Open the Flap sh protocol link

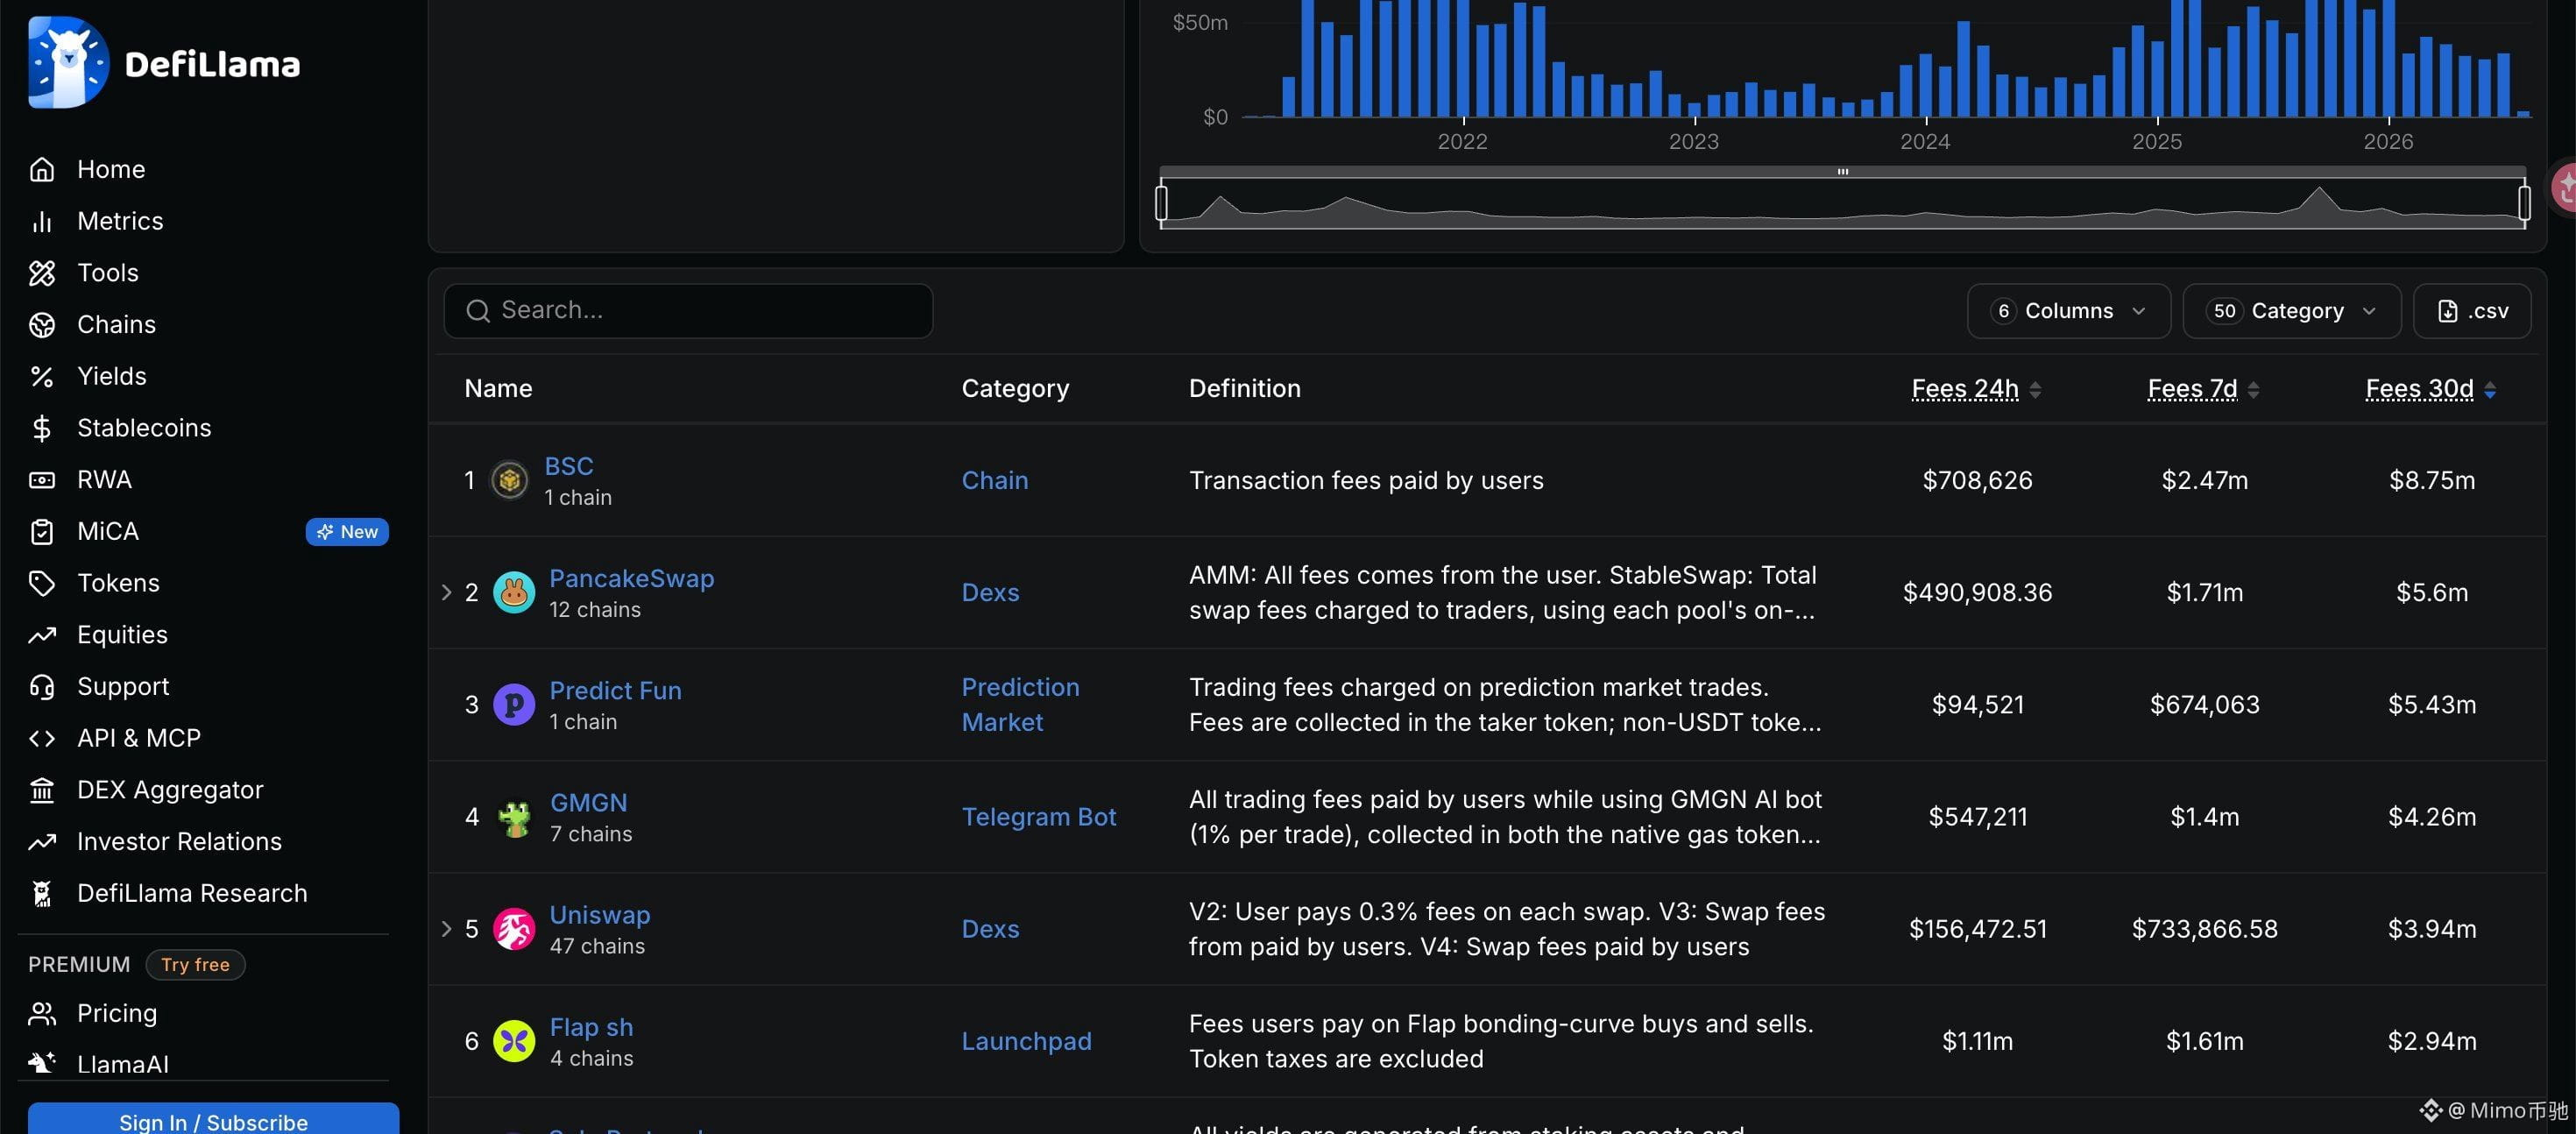coord(591,1027)
